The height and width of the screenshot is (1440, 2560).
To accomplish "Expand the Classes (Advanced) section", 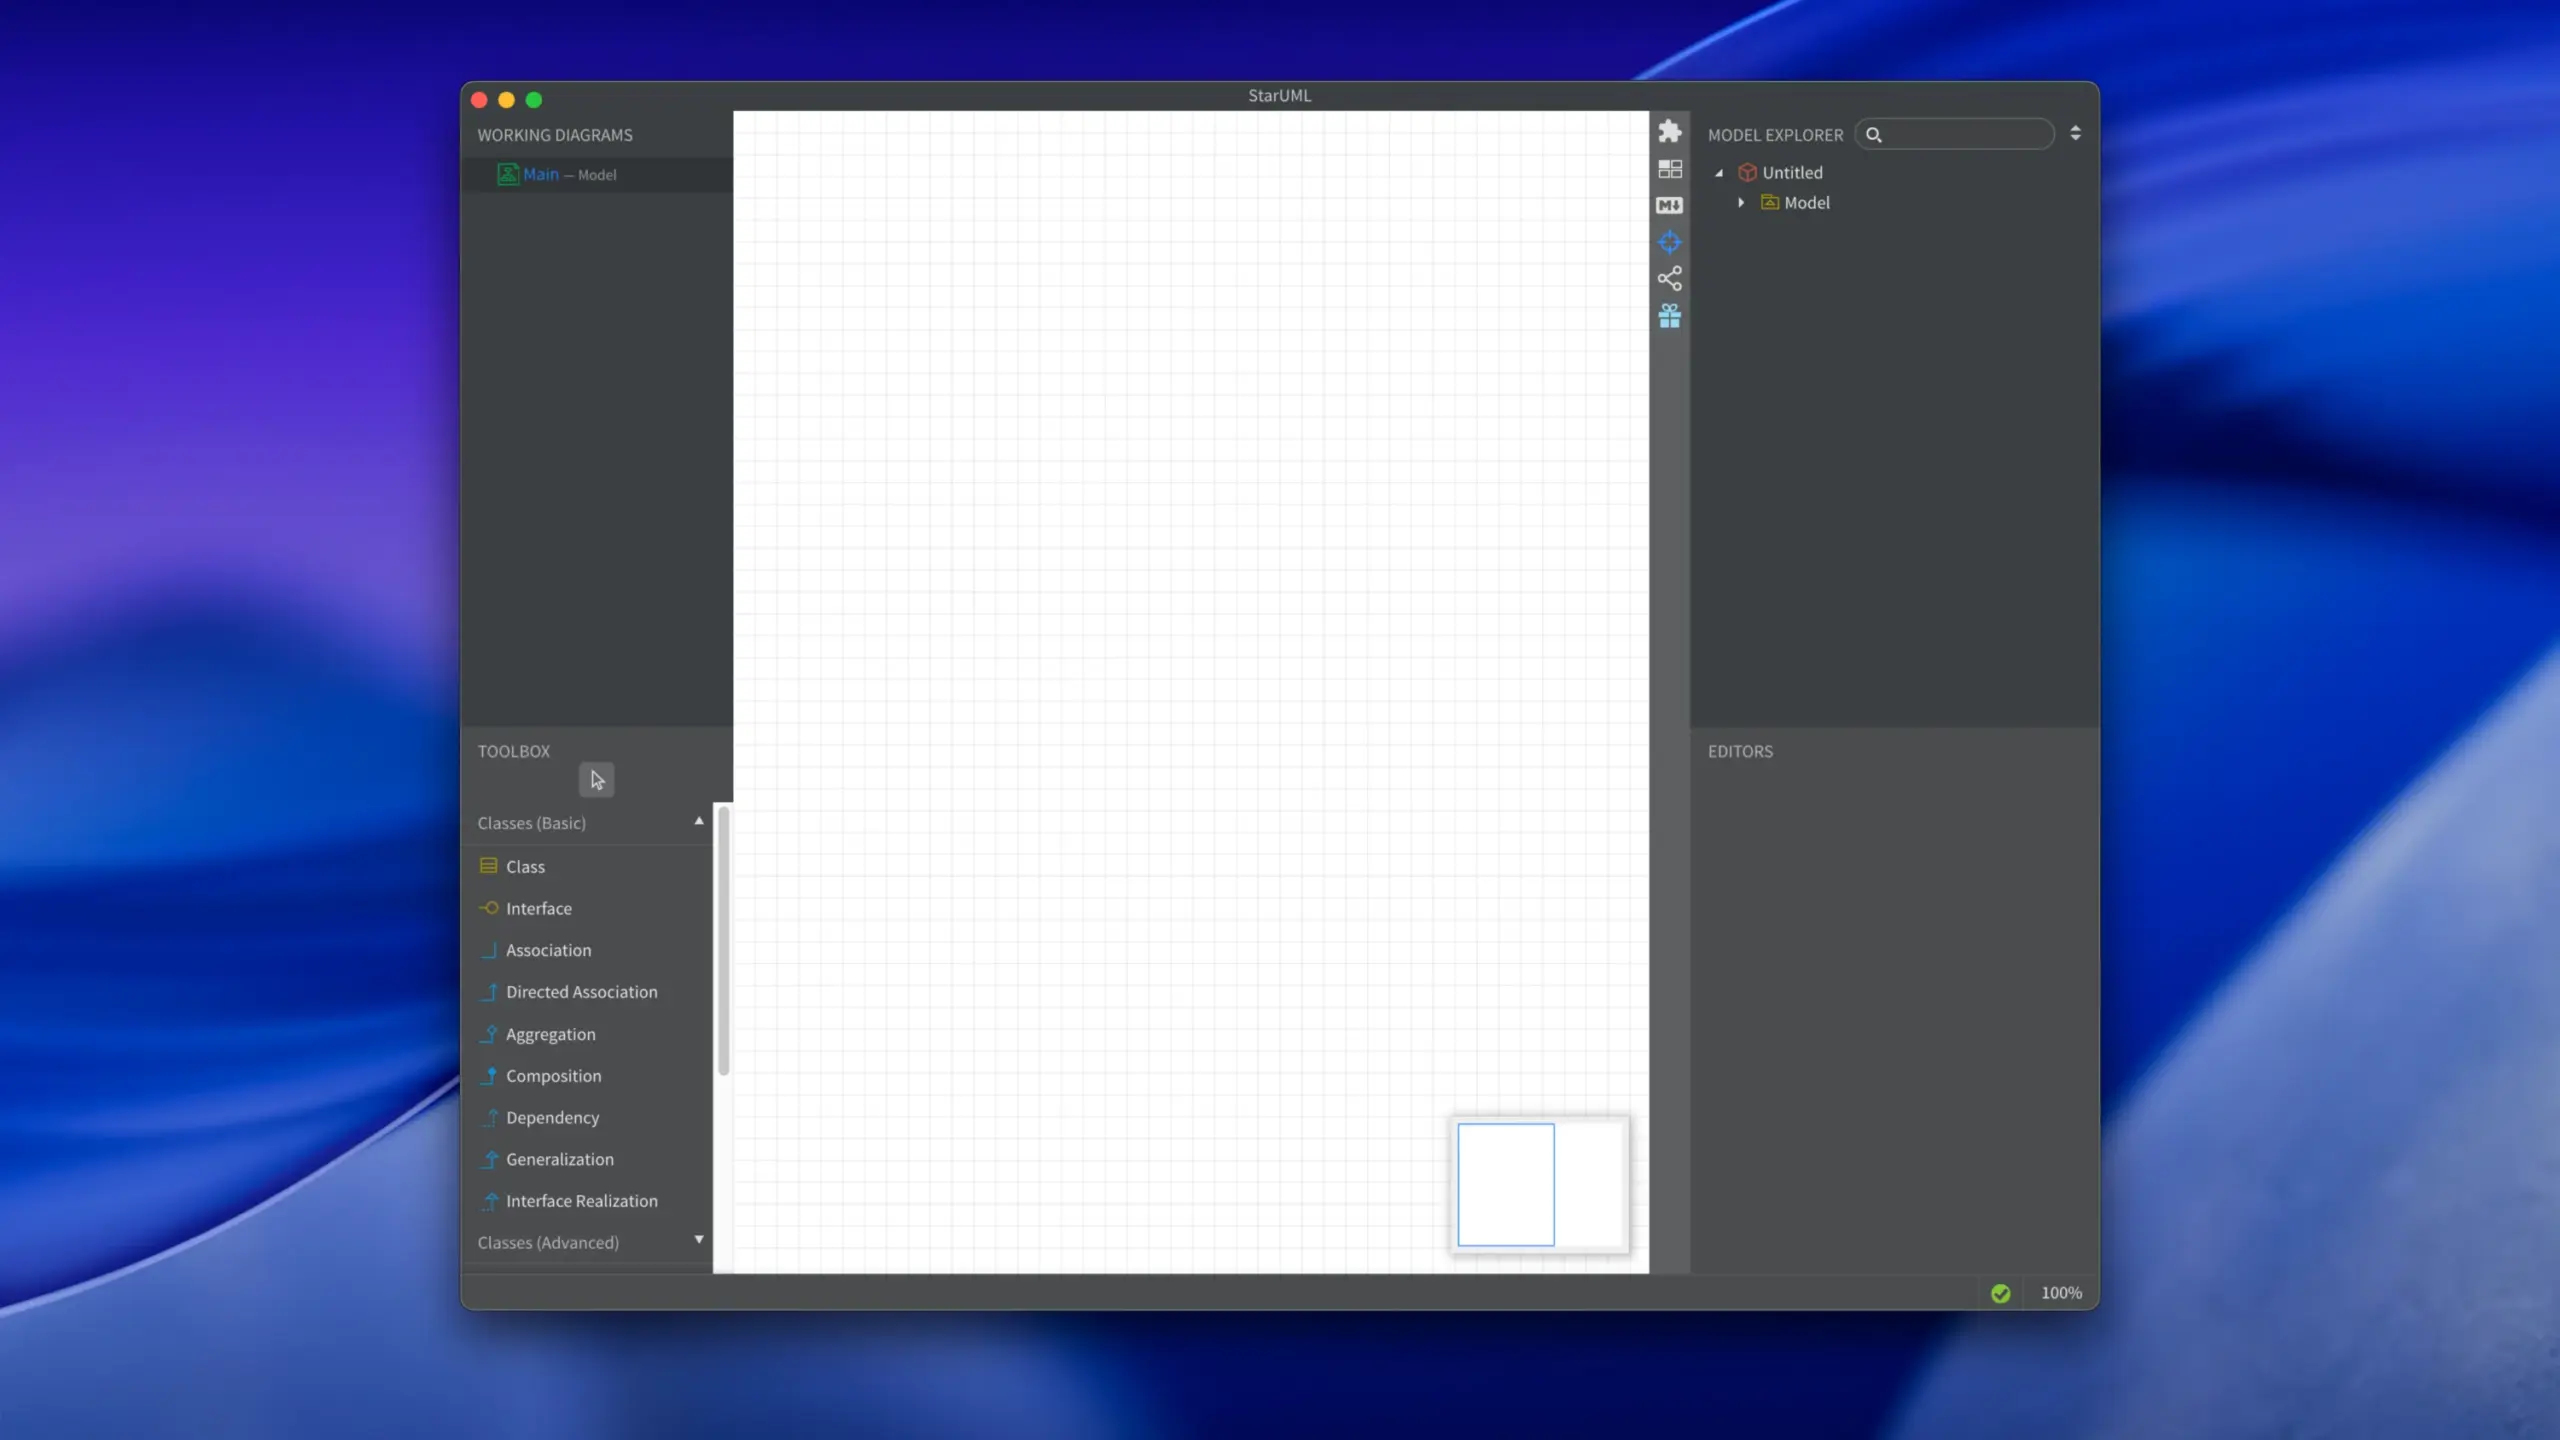I will 698,1241.
